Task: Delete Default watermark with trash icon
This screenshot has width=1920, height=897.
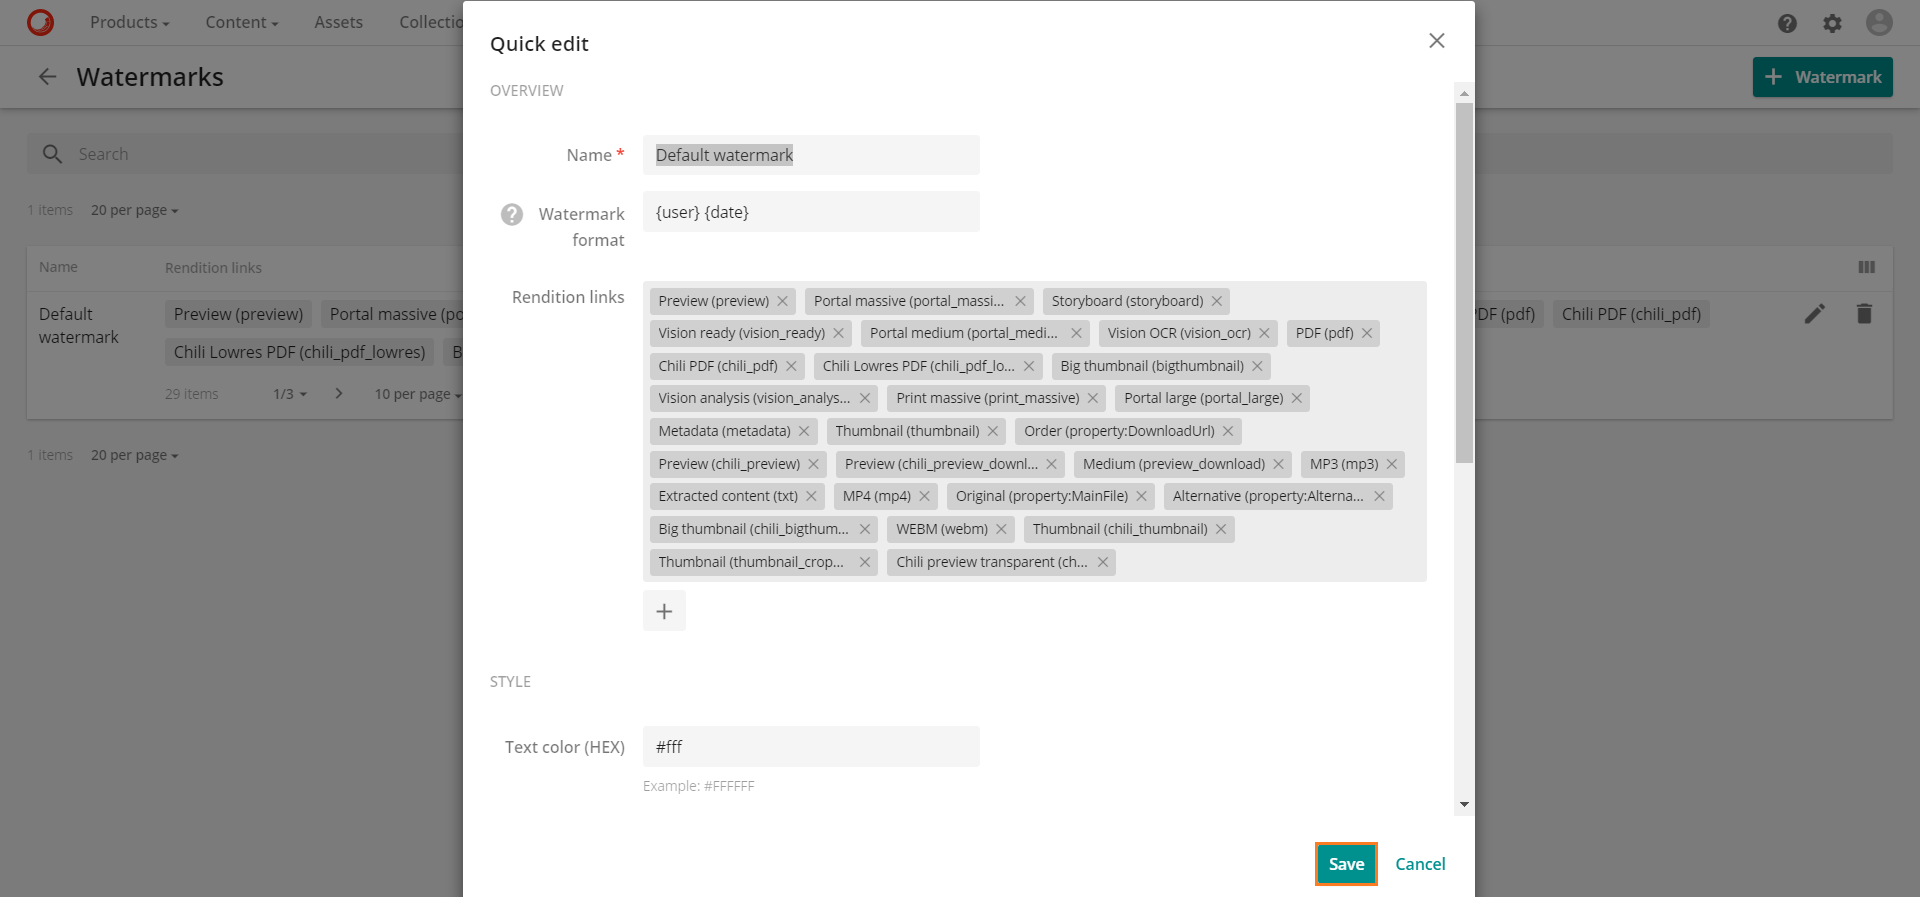Action: (x=1864, y=314)
